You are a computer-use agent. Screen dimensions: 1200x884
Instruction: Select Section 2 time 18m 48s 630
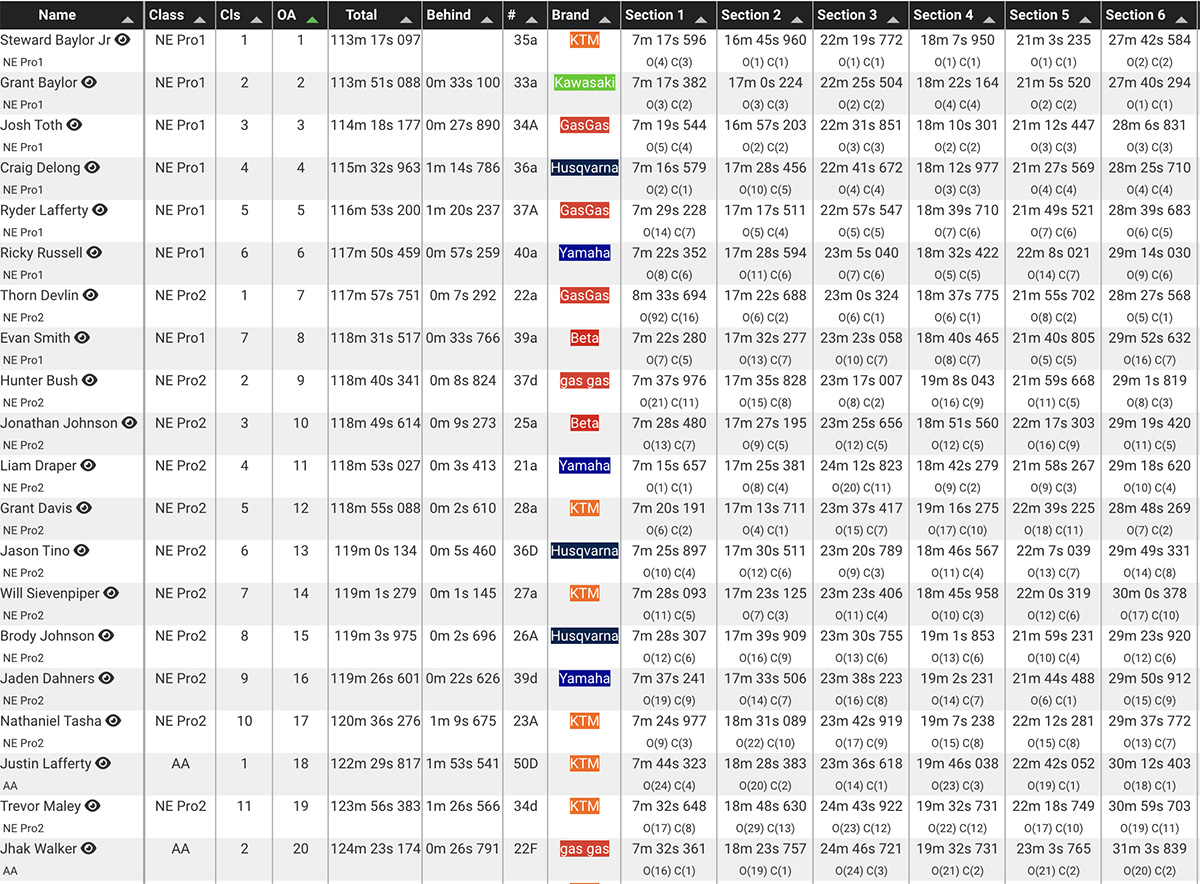[765, 805]
